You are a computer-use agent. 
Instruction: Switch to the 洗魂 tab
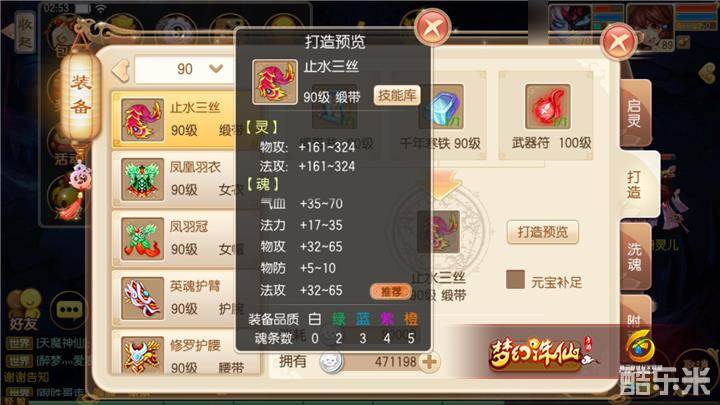coord(635,257)
